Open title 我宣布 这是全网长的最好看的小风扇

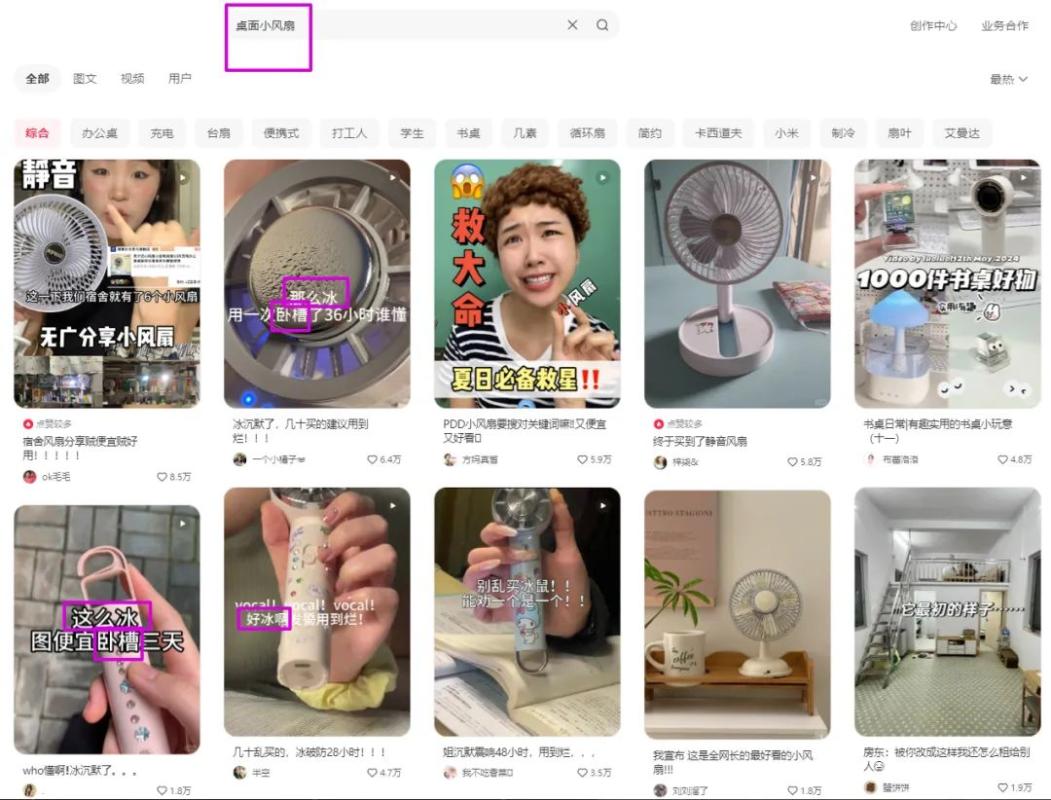click(x=733, y=762)
